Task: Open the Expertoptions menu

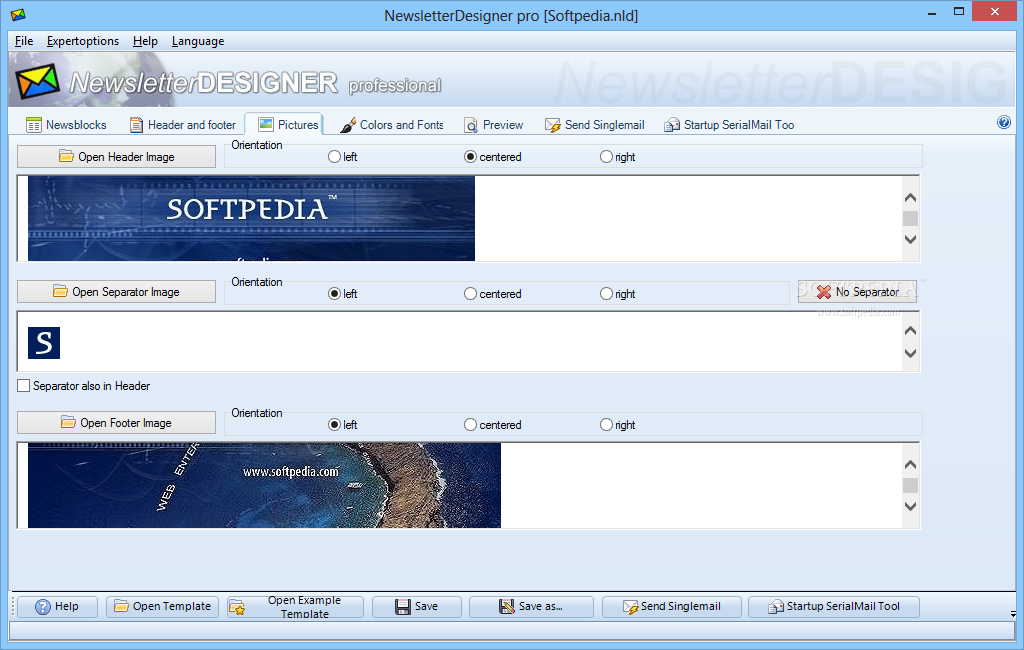Action: pyautogui.click(x=83, y=41)
